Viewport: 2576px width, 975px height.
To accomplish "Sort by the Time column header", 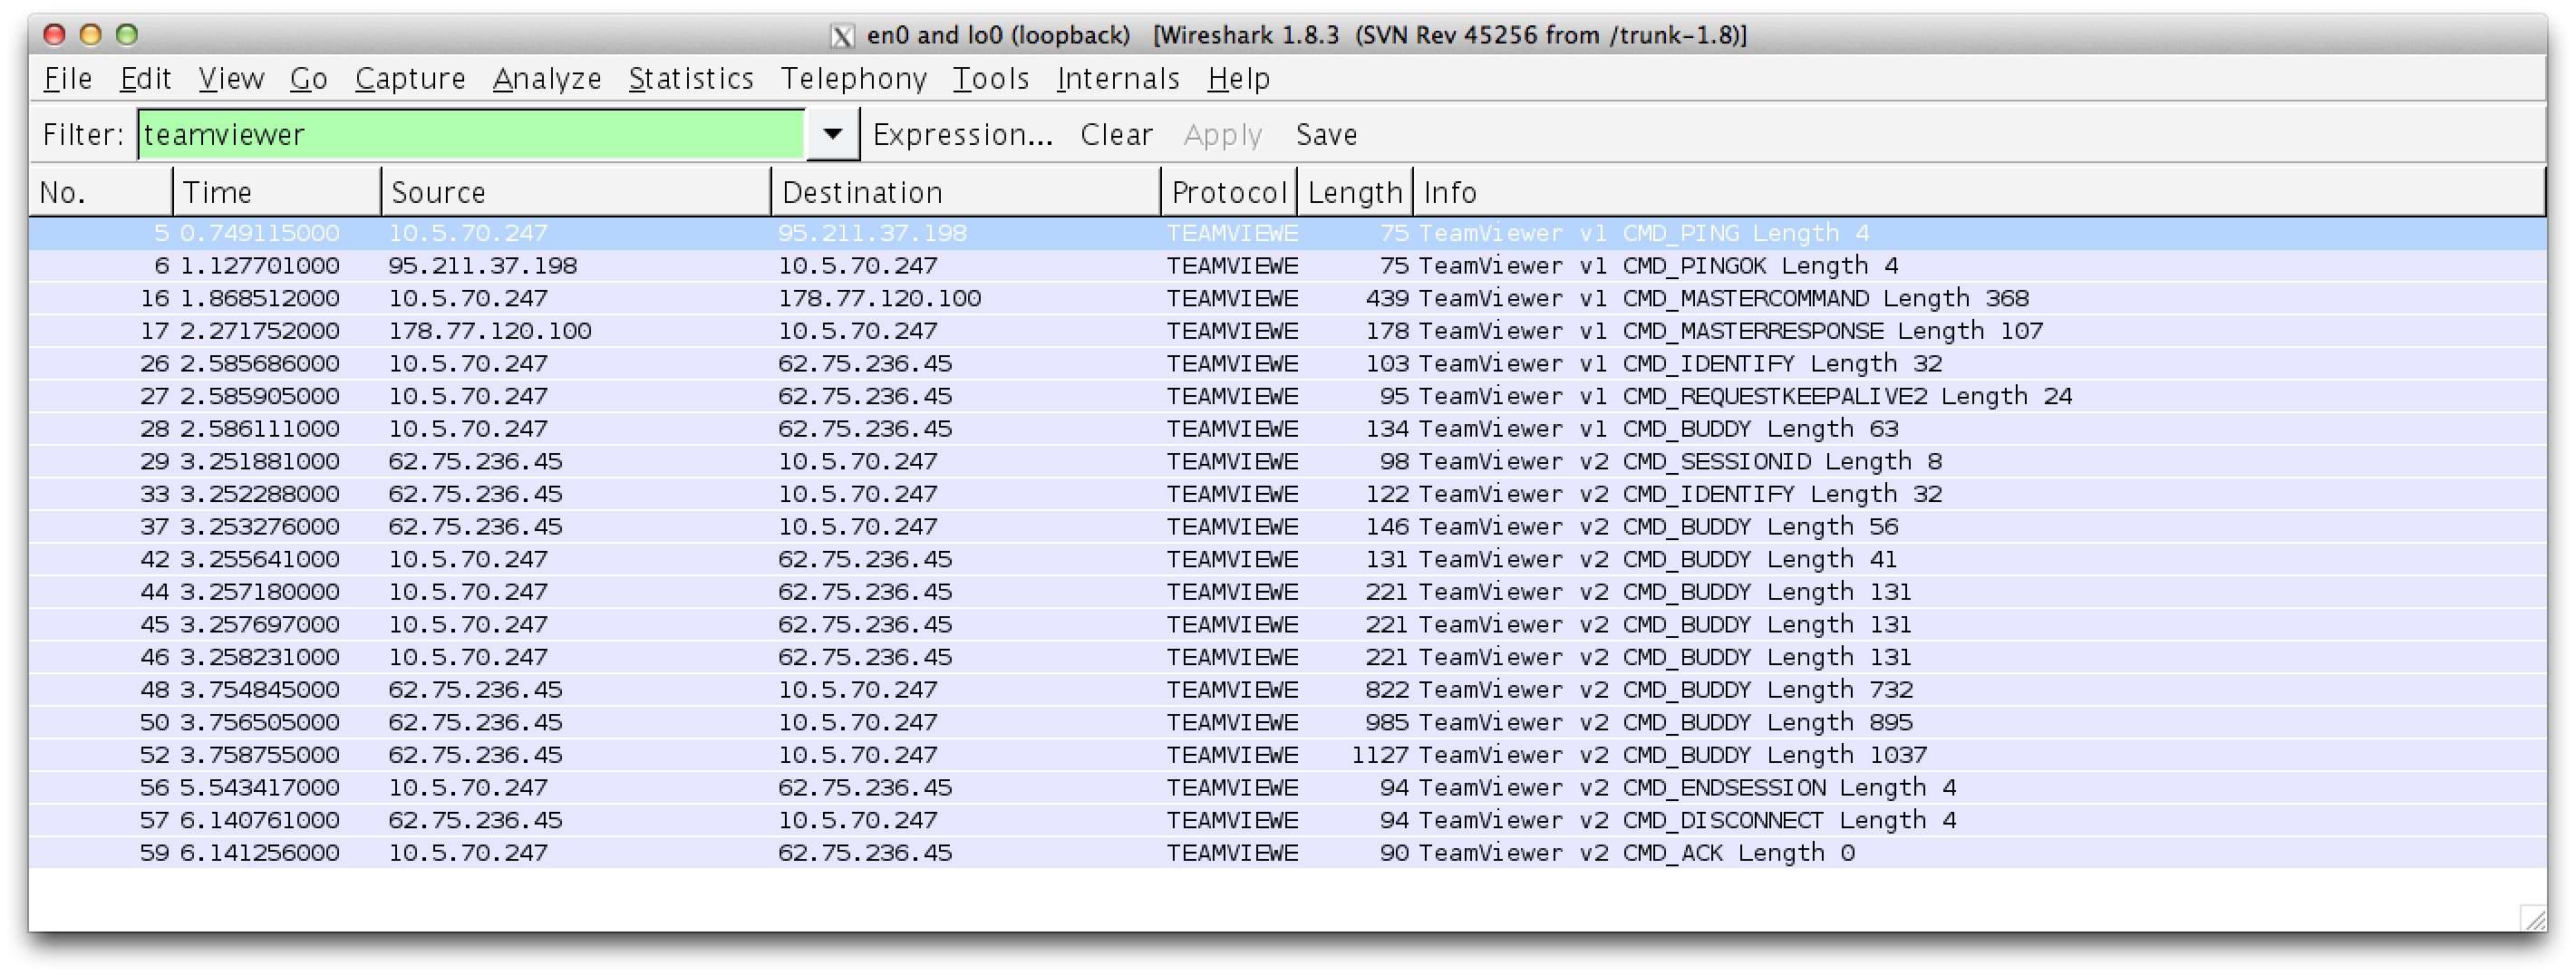I will [277, 192].
